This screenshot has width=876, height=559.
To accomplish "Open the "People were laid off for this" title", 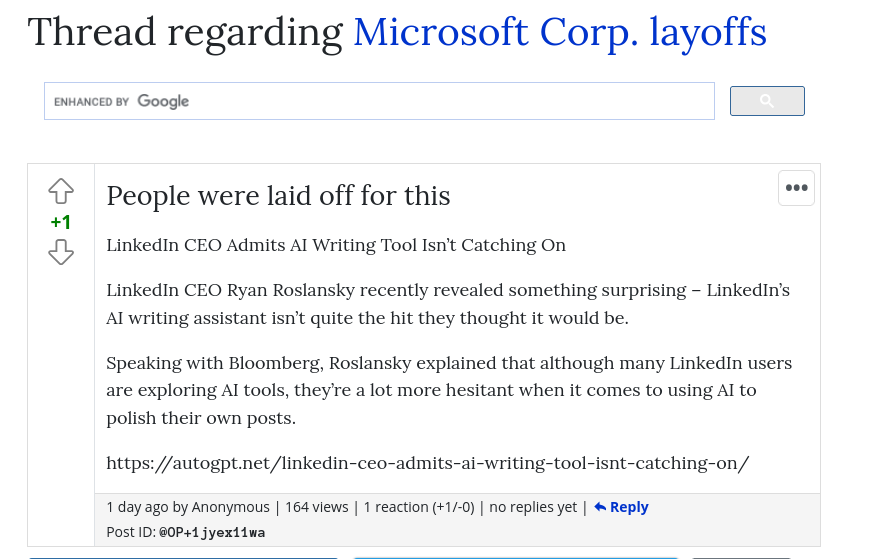I will click(x=278, y=195).
